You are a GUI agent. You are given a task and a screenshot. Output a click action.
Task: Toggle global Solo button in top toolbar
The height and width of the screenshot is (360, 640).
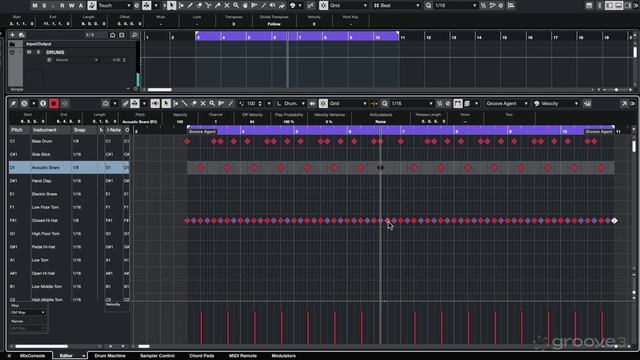(x=44, y=6)
